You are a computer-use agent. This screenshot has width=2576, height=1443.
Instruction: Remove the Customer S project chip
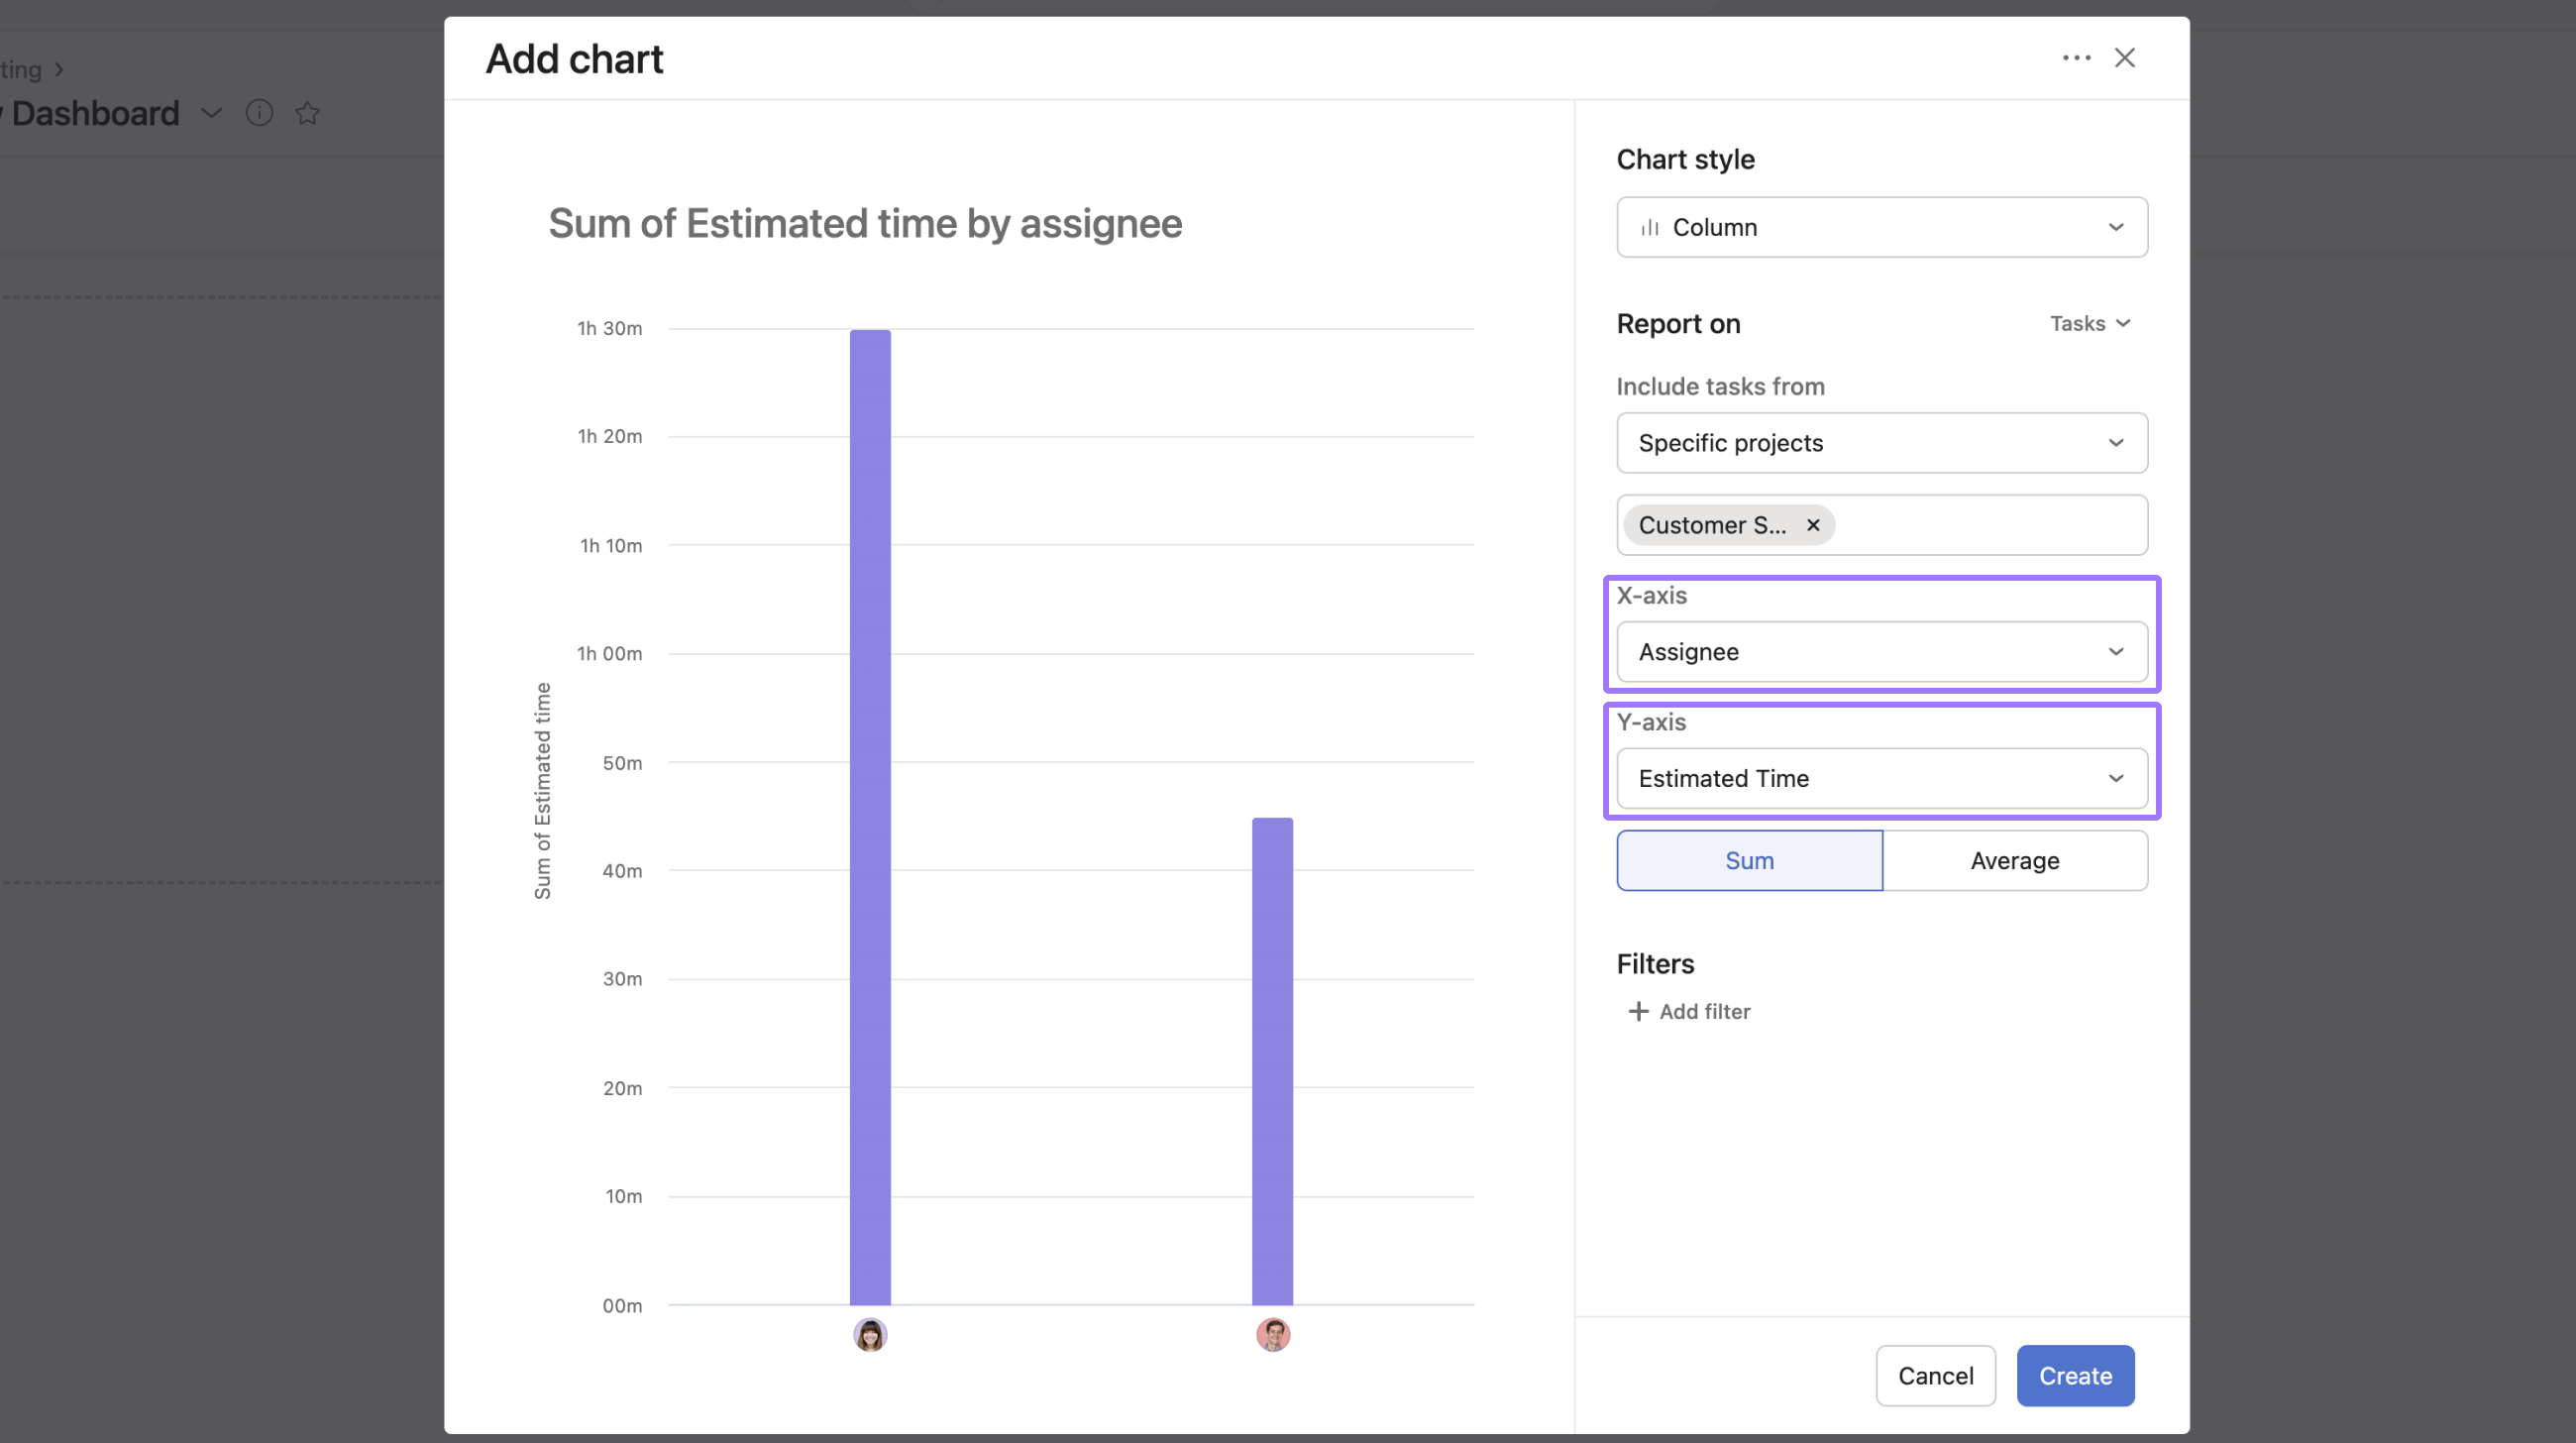1812,525
